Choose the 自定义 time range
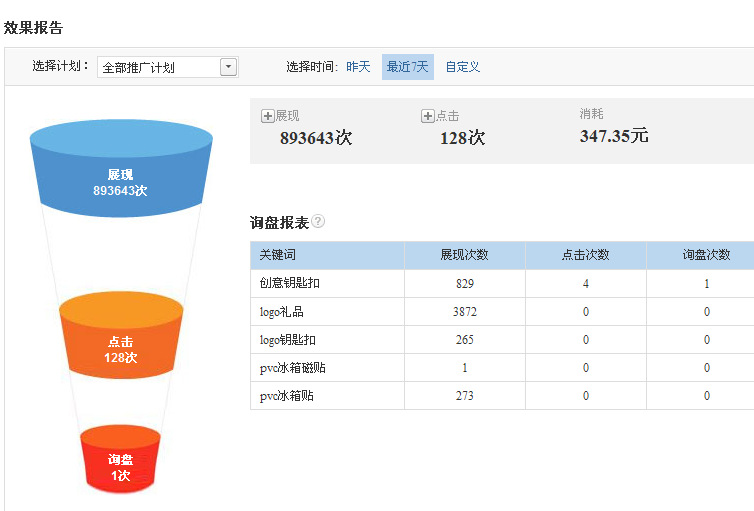Image resolution: width=754 pixels, height=511 pixels. pos(463,67)
